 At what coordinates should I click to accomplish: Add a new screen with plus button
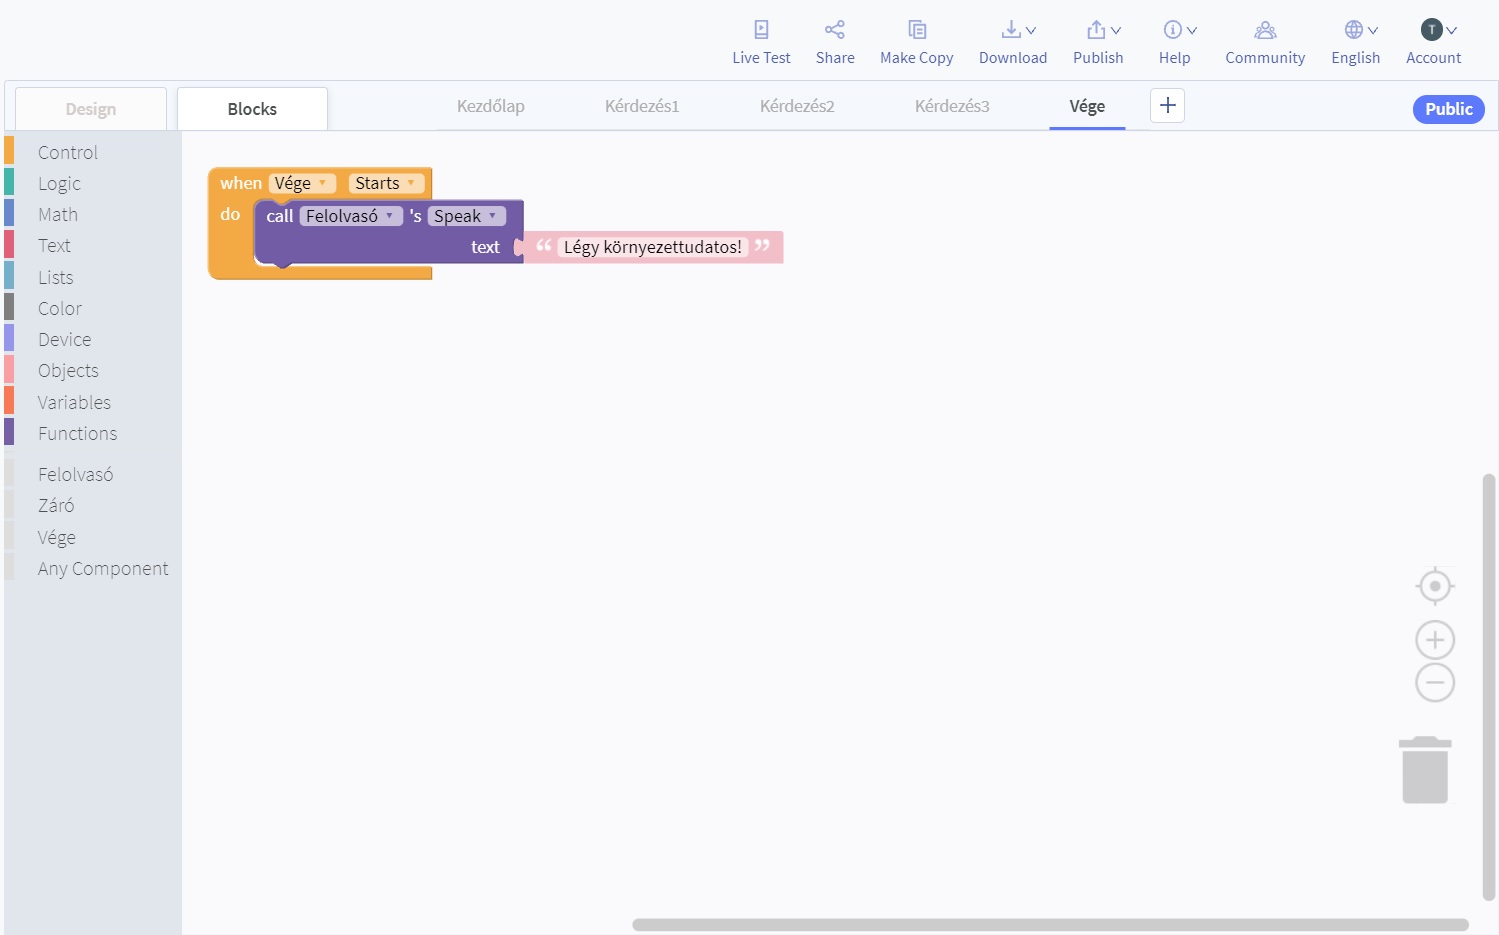point(1167,106)
